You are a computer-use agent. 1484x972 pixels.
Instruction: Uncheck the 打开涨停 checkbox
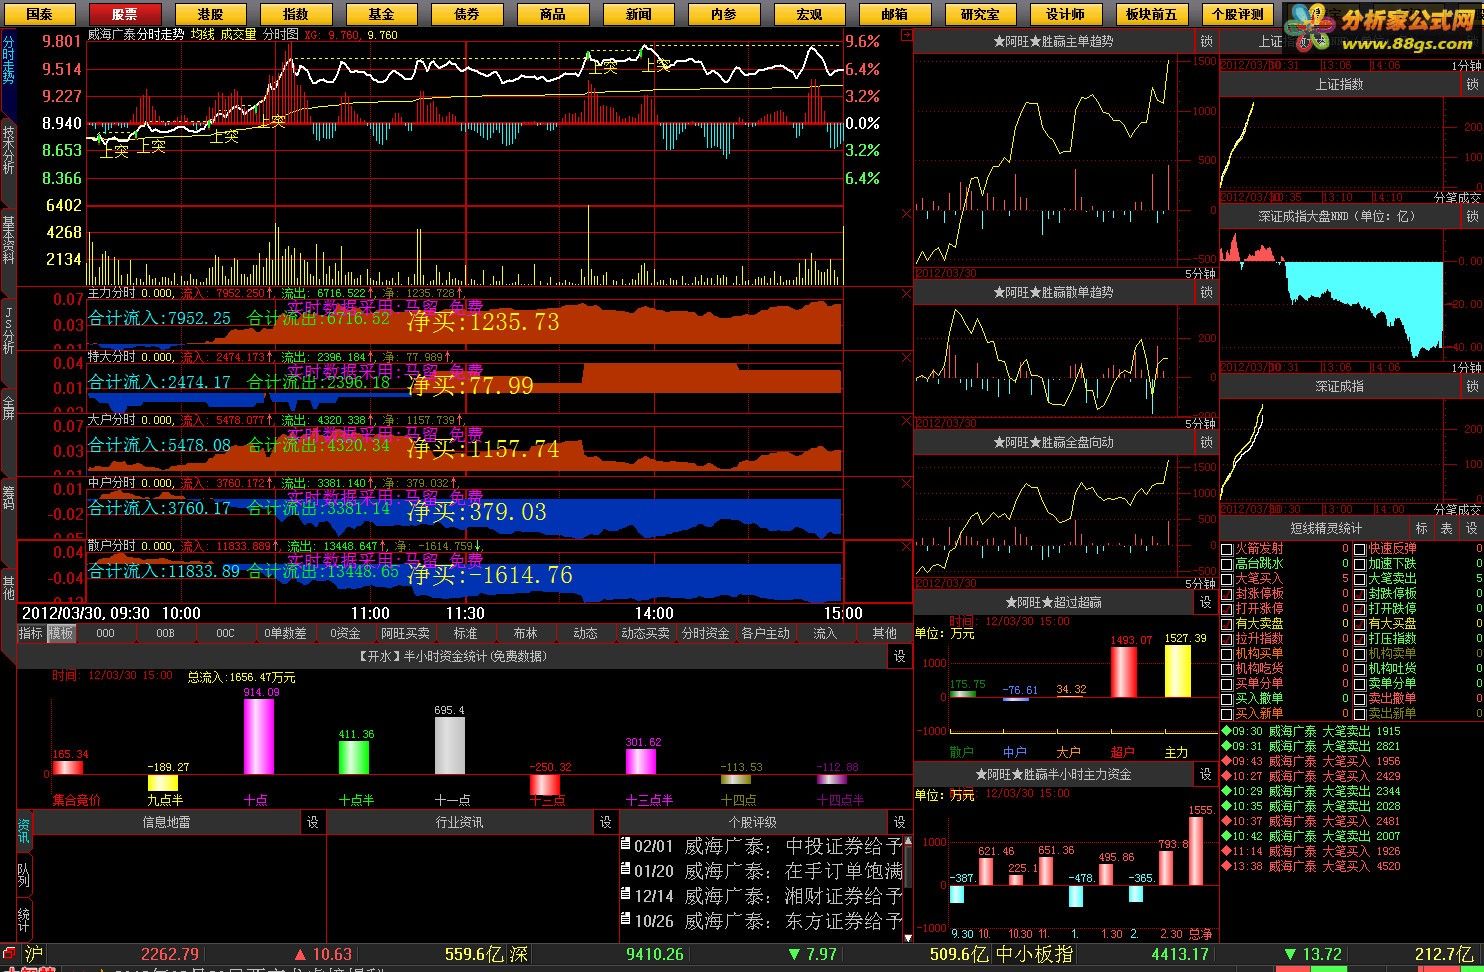[1227, 609]
